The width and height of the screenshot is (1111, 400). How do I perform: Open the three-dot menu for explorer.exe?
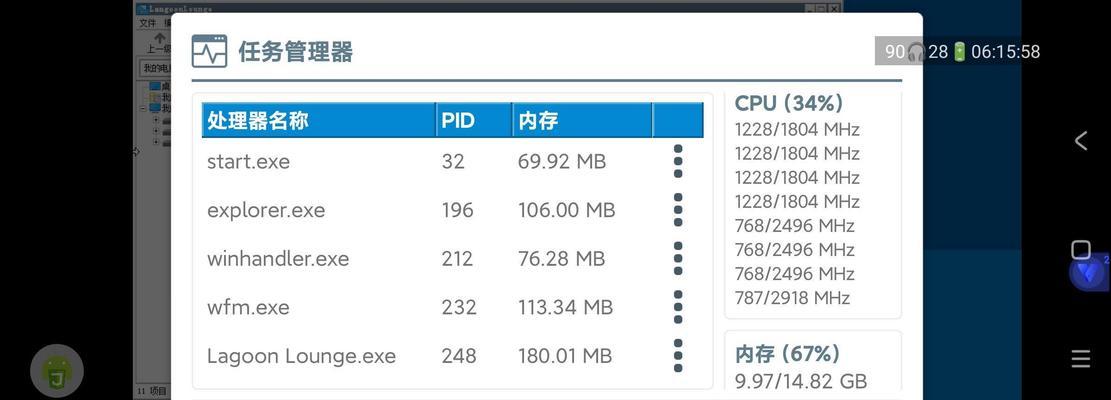678,210
